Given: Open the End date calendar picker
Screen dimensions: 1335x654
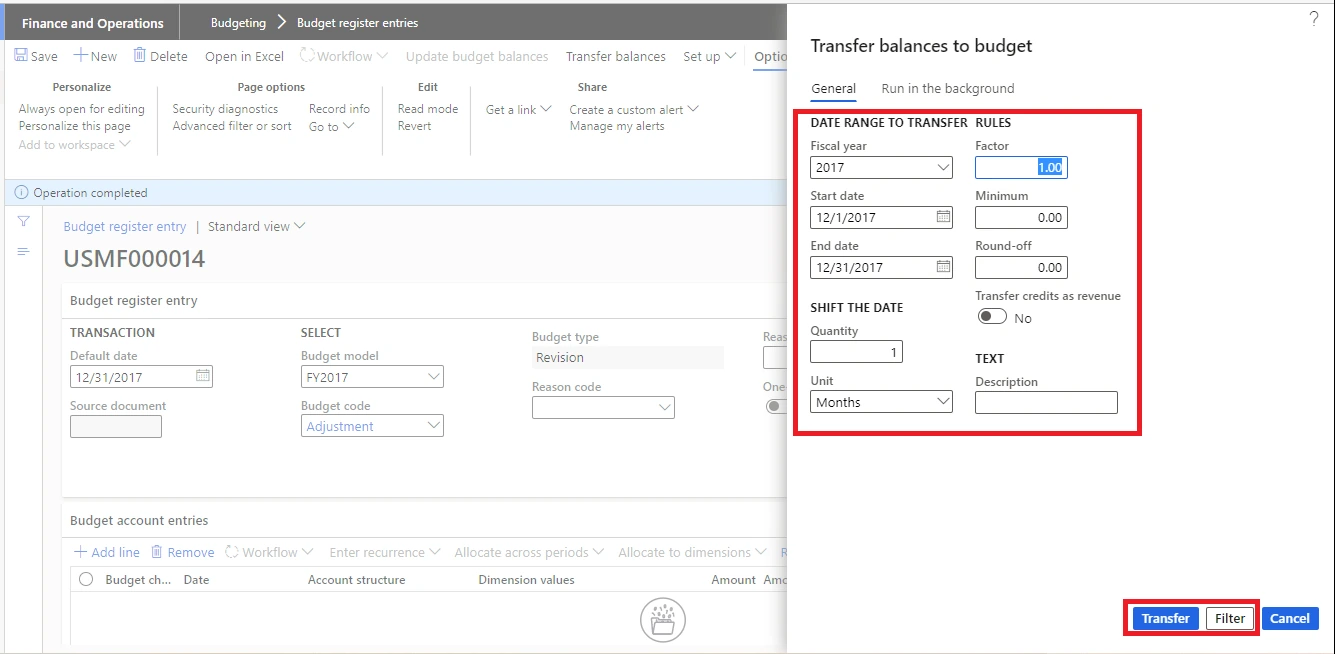Looking at the screenshot, I should (943, 266).
